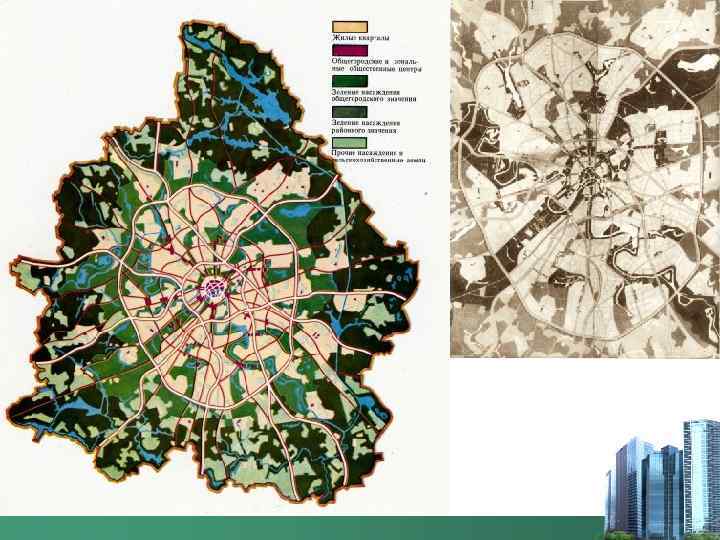Image resolution: width=720 pixels, height=540 pixels.
Task: Click the magenta city center on colored map
Action: coord(214,289)
